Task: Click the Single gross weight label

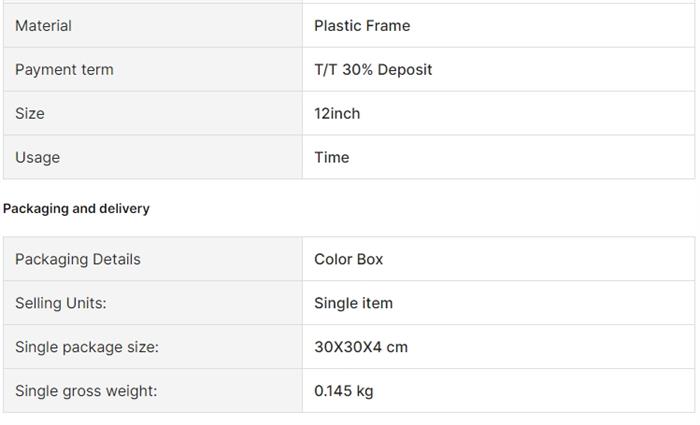Action: click(86, 391)
